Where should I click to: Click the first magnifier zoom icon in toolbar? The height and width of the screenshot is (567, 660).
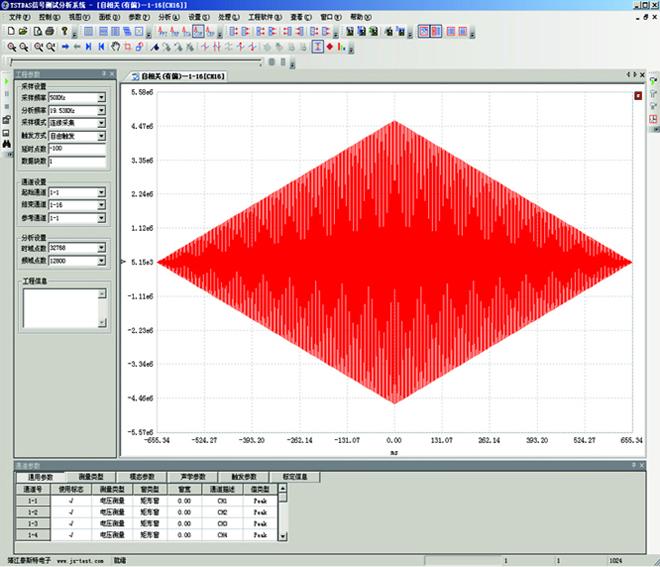(x=11, y=46)
